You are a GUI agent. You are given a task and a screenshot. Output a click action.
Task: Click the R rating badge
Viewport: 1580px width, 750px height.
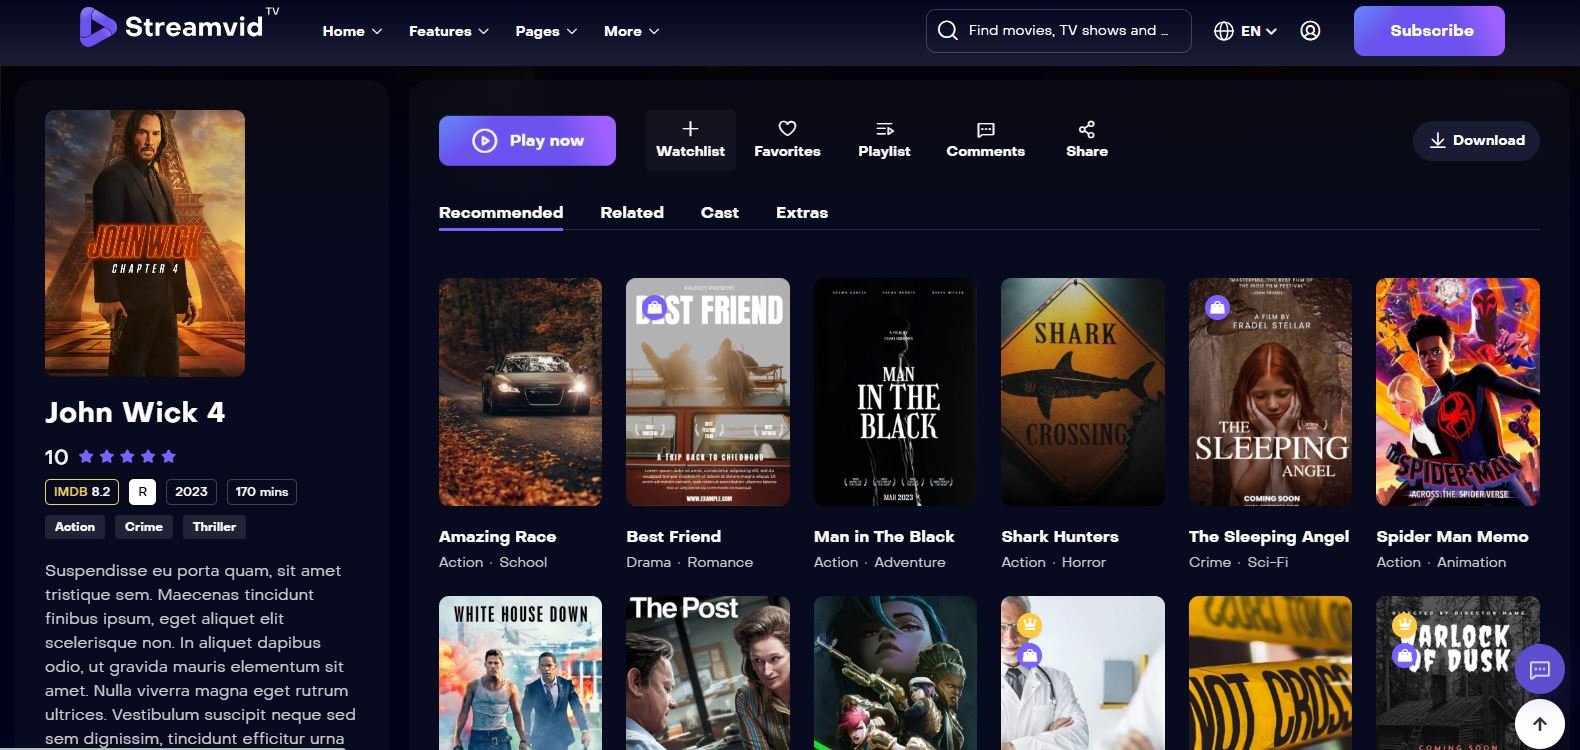click(142, 492)
